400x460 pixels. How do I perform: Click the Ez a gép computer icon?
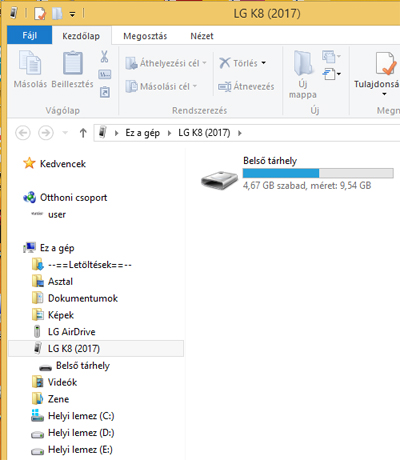pos(30,248)
